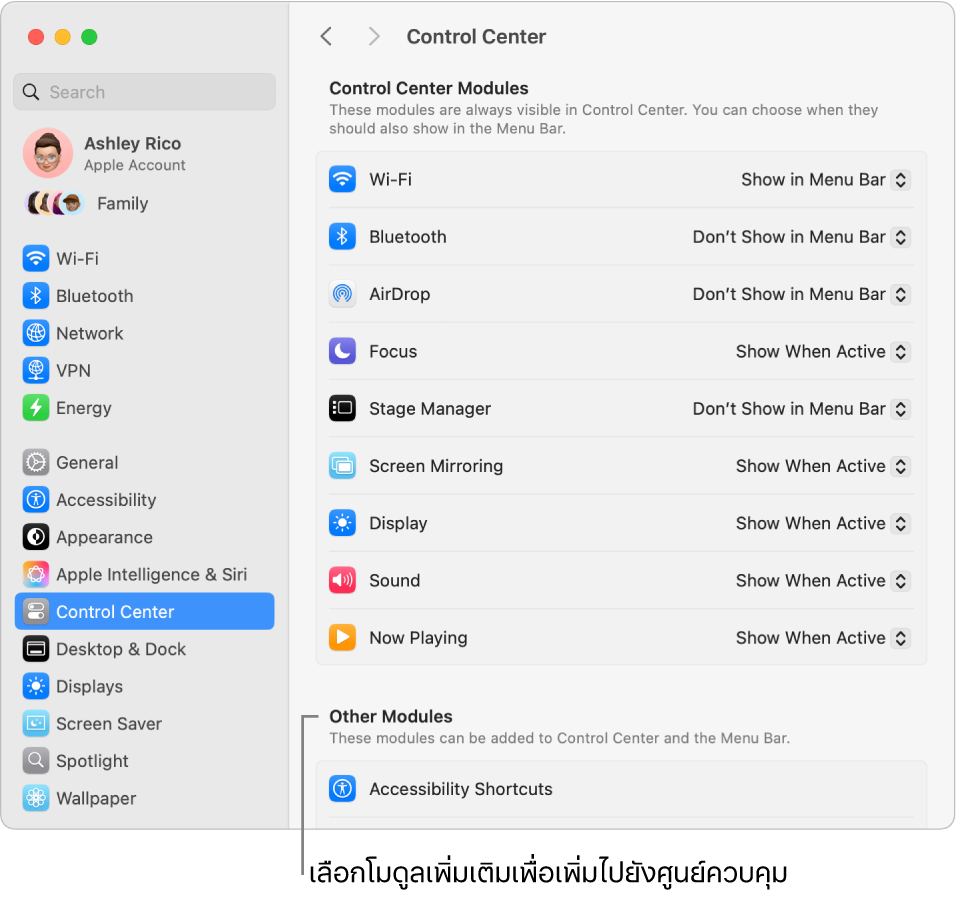Click the AirDrop module icon
Image resolution: width=958 pixels, height=904 pixels.
342,294
